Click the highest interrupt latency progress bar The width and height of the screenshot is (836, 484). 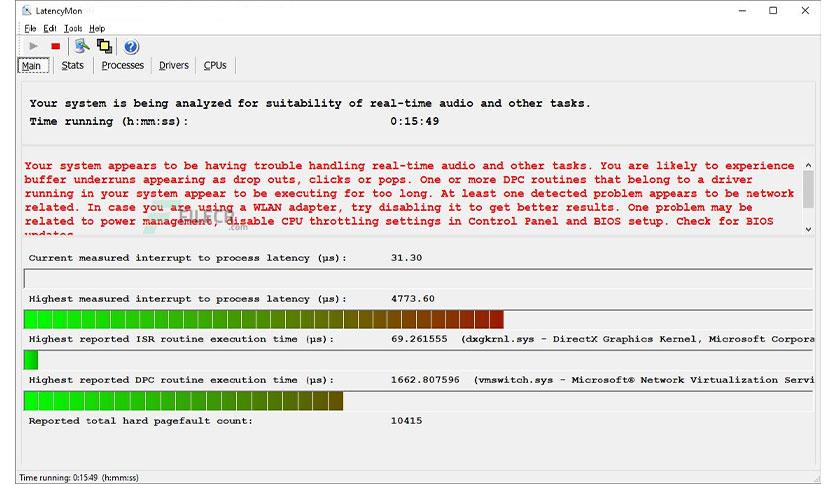[x=418, y=319]
